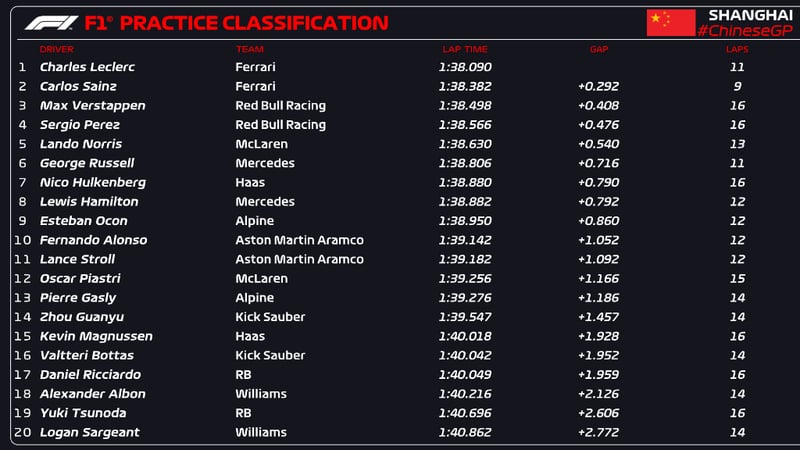Open Lewis Hamilton's driver entry
This screenshot has width=800, height=450.
click(88, 201)
